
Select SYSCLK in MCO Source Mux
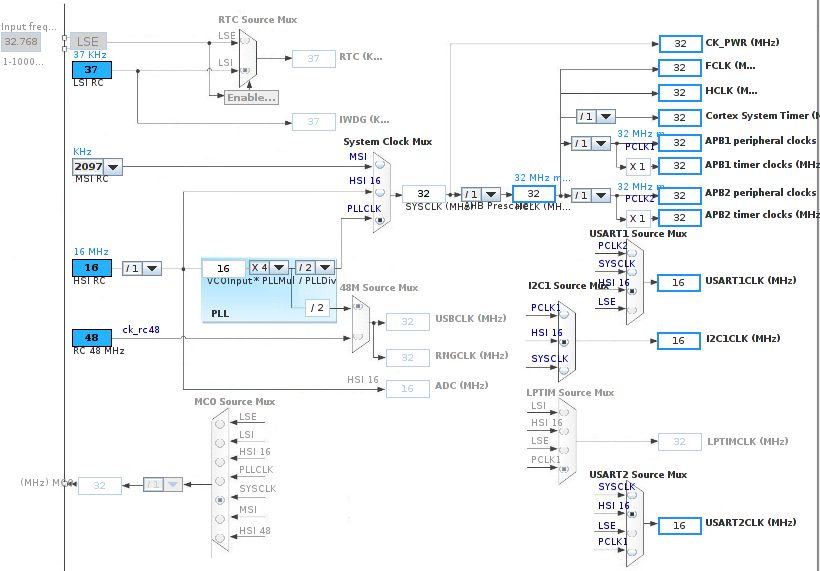tap(220, 500)
